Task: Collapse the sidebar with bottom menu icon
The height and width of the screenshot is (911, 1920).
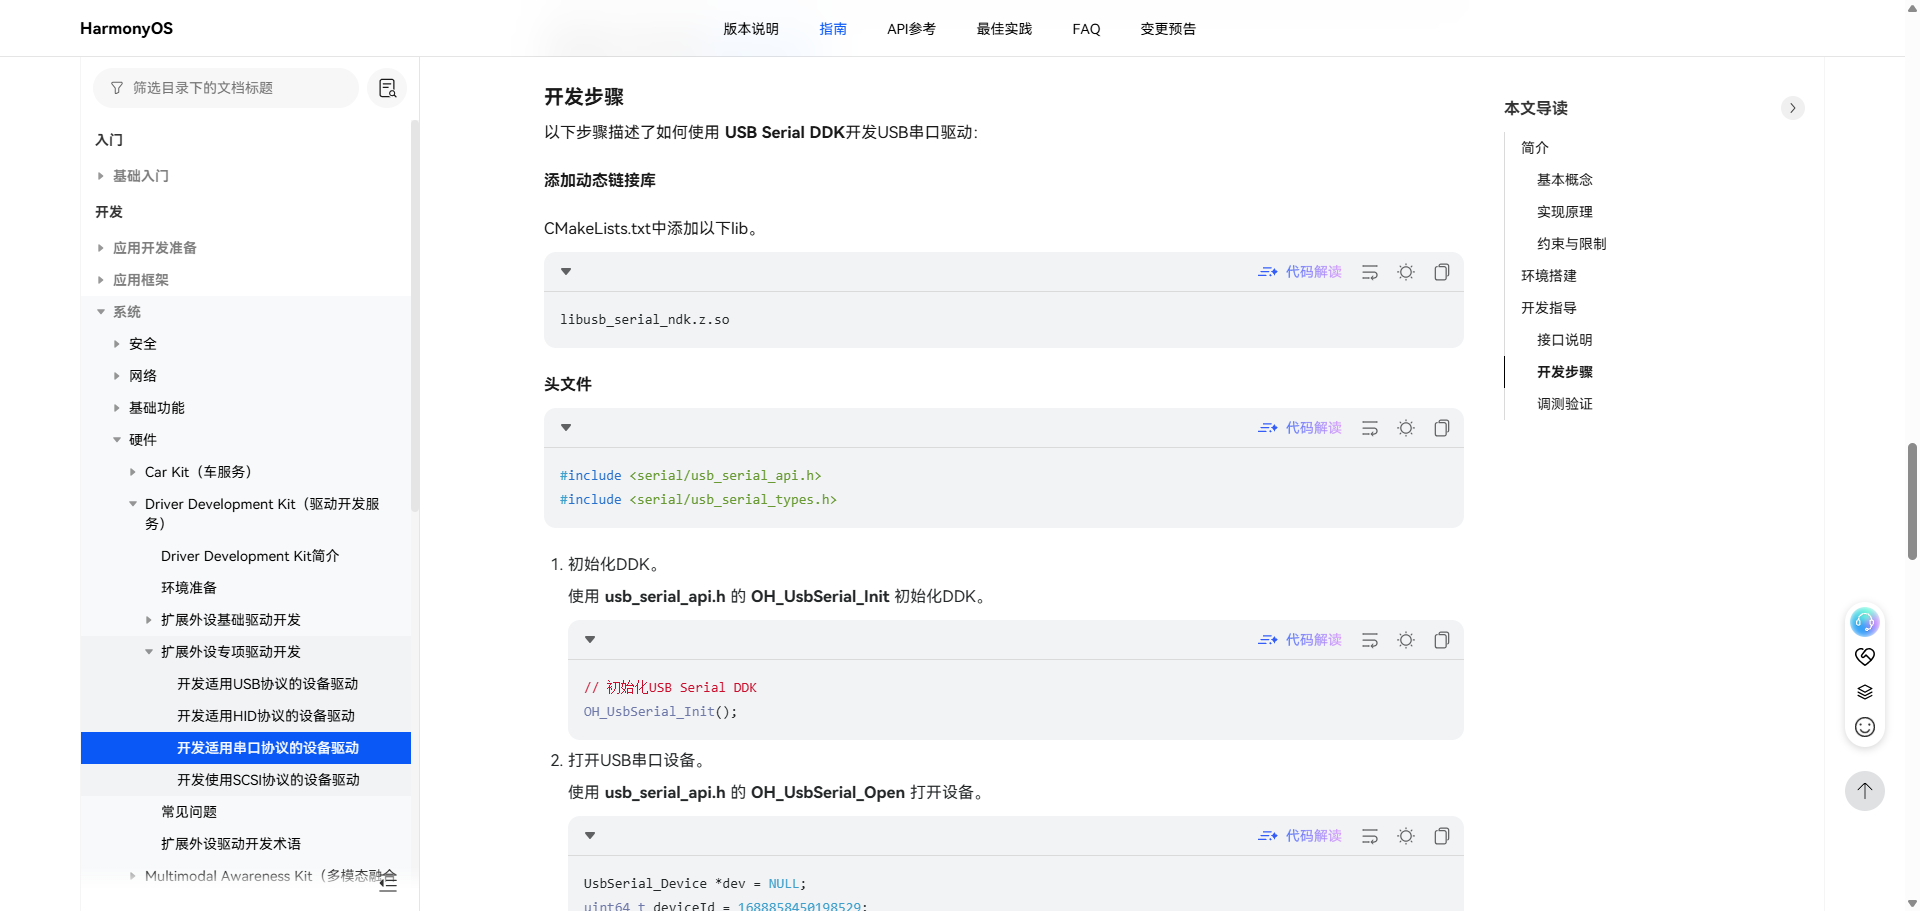Action: click(x=388, y=881)
